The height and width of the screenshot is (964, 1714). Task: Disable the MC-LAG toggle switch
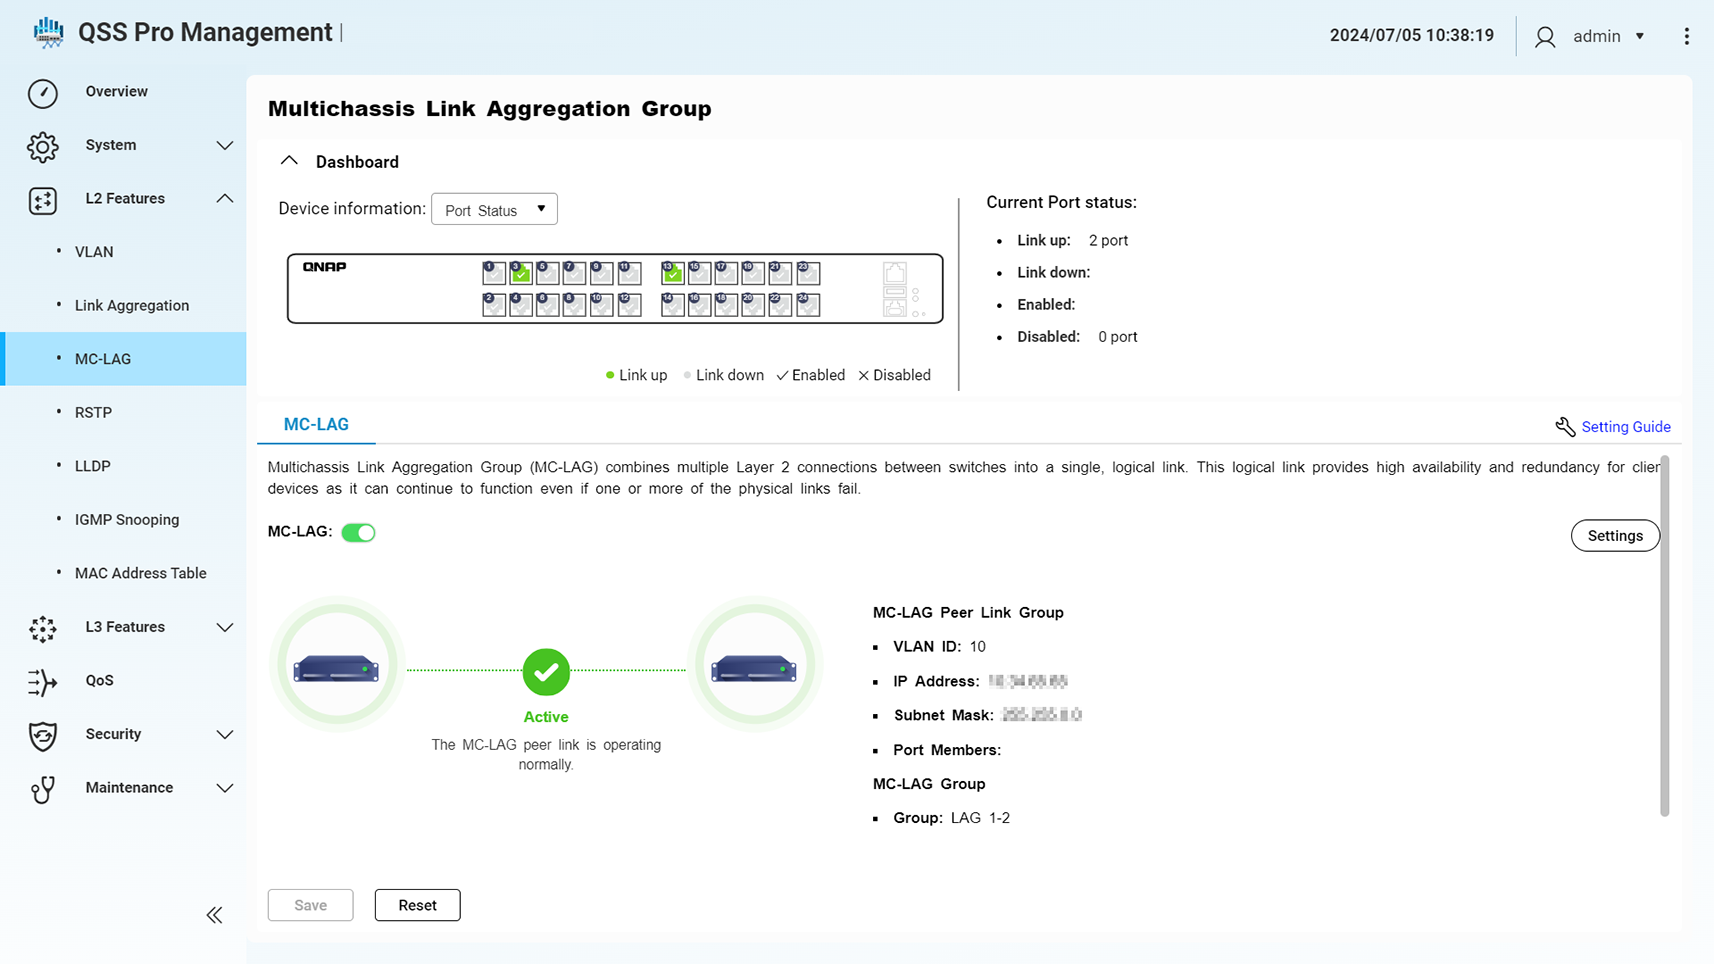click(x=358, y=533)
